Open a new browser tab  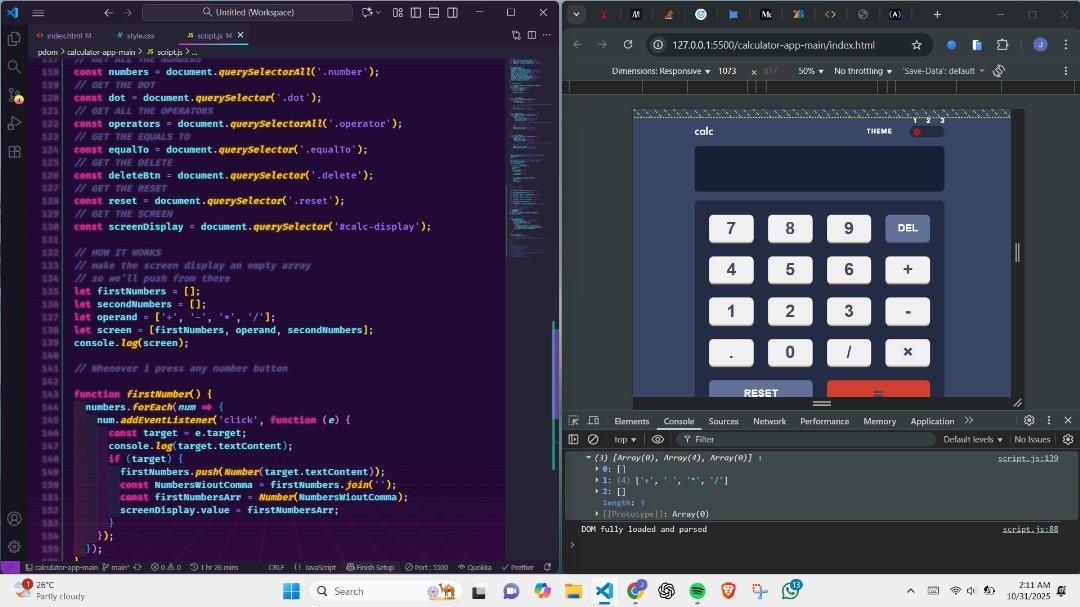coord(937,14)
